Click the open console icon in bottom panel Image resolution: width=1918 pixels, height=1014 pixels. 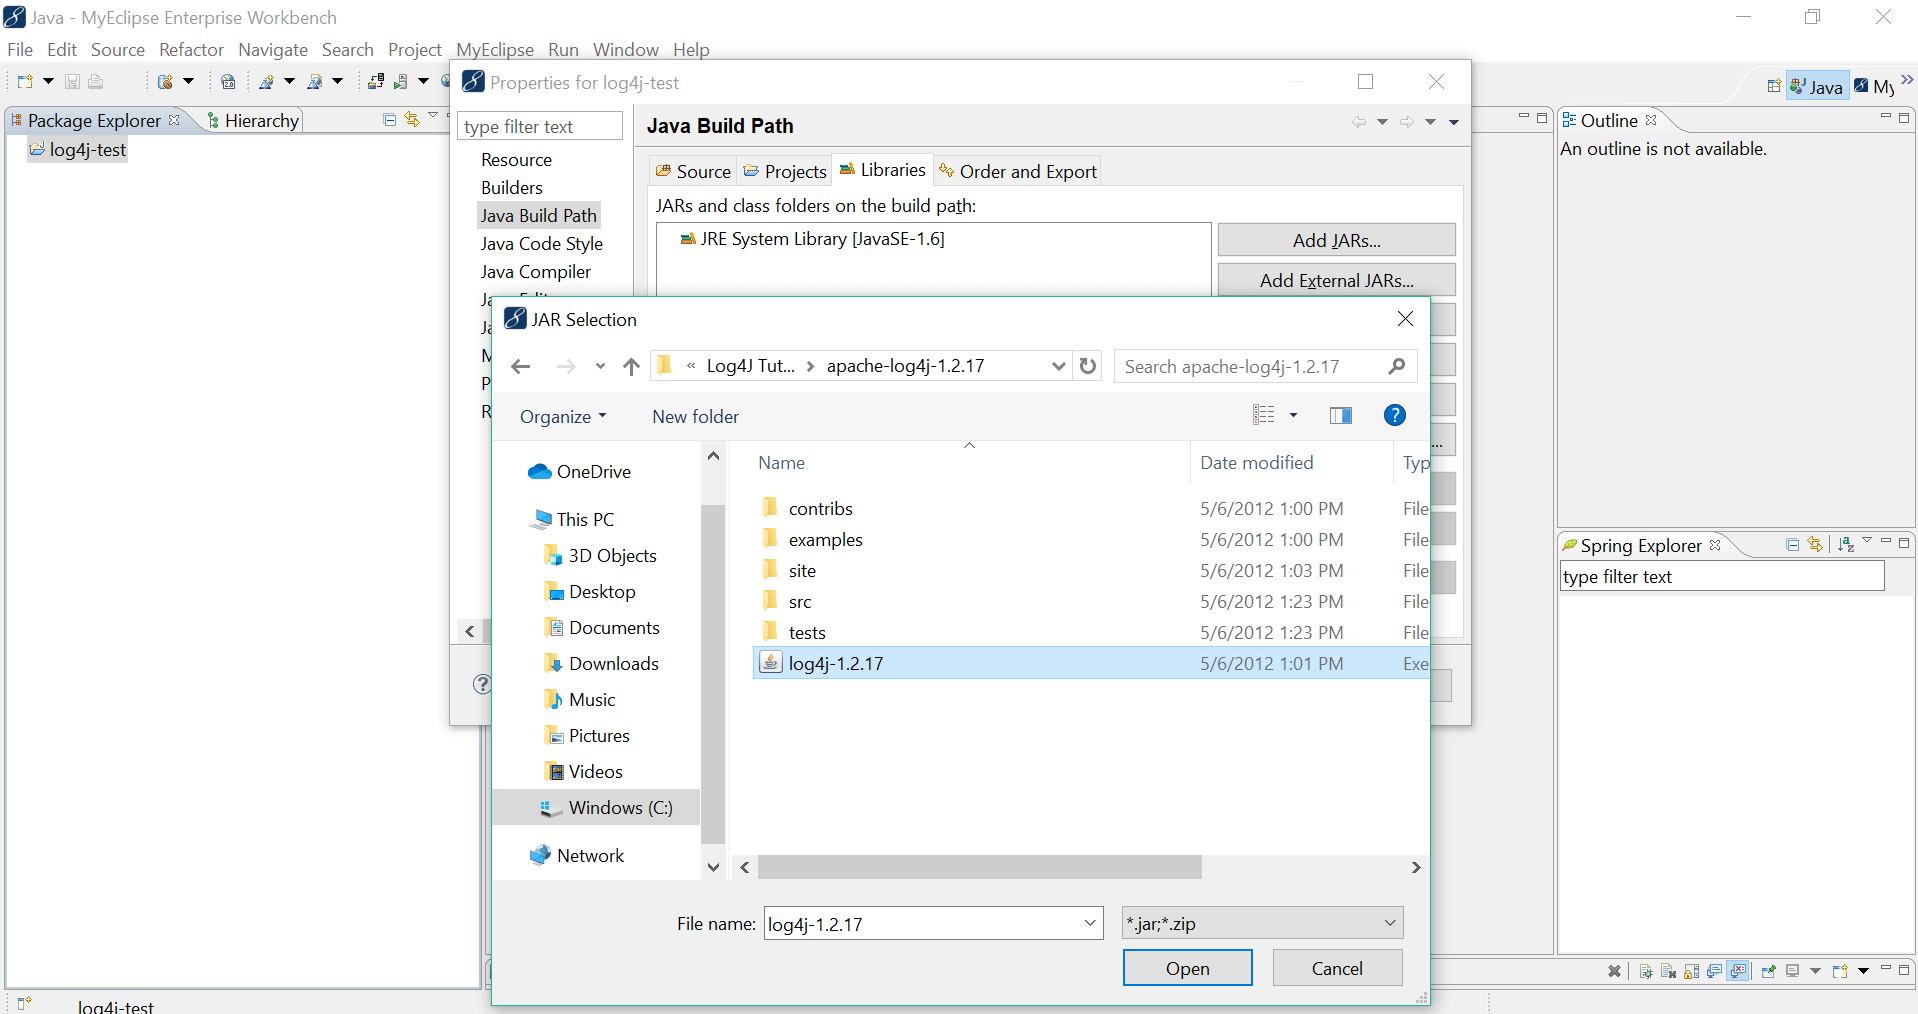1840,971
